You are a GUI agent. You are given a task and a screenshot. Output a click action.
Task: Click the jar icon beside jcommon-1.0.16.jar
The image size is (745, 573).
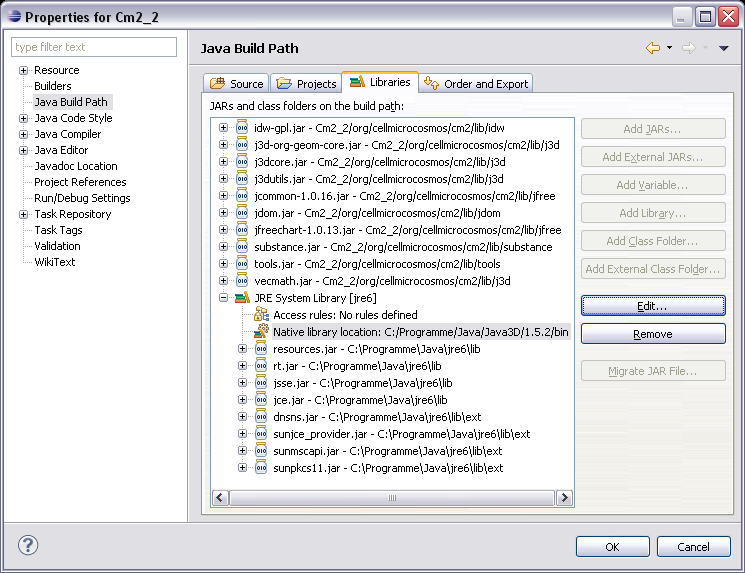(x=242, y=195)
